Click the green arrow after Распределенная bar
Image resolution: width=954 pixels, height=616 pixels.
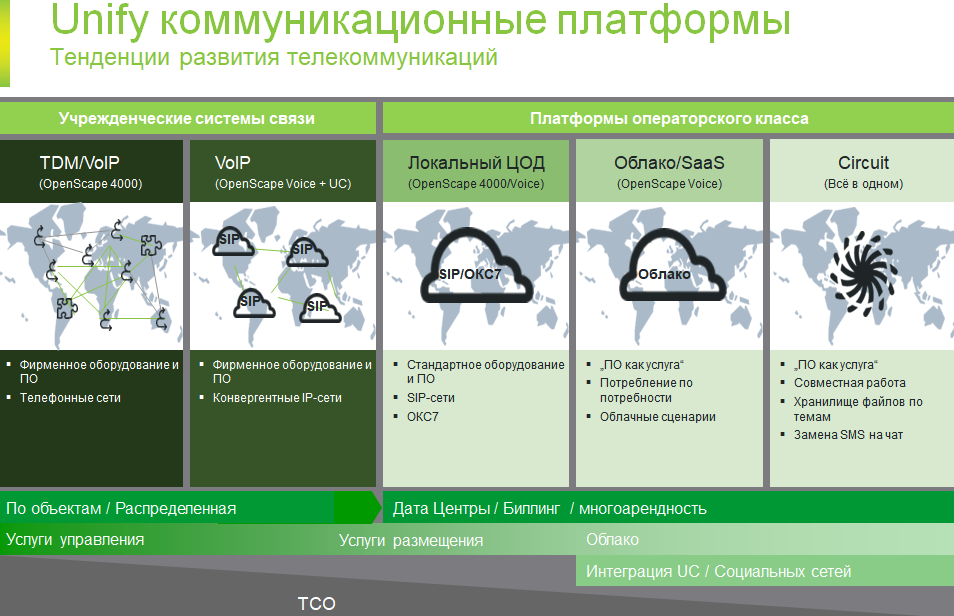point(357,508)
